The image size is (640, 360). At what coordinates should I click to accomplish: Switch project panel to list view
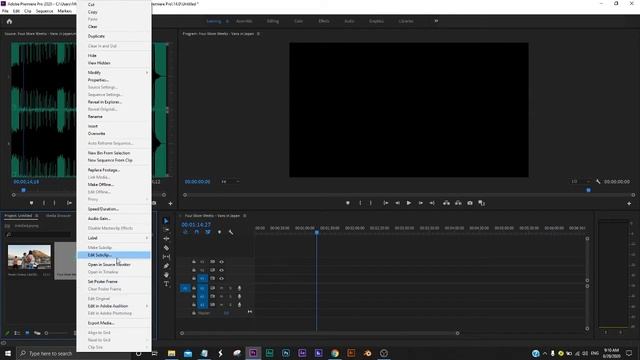click(x=17, y=333)
